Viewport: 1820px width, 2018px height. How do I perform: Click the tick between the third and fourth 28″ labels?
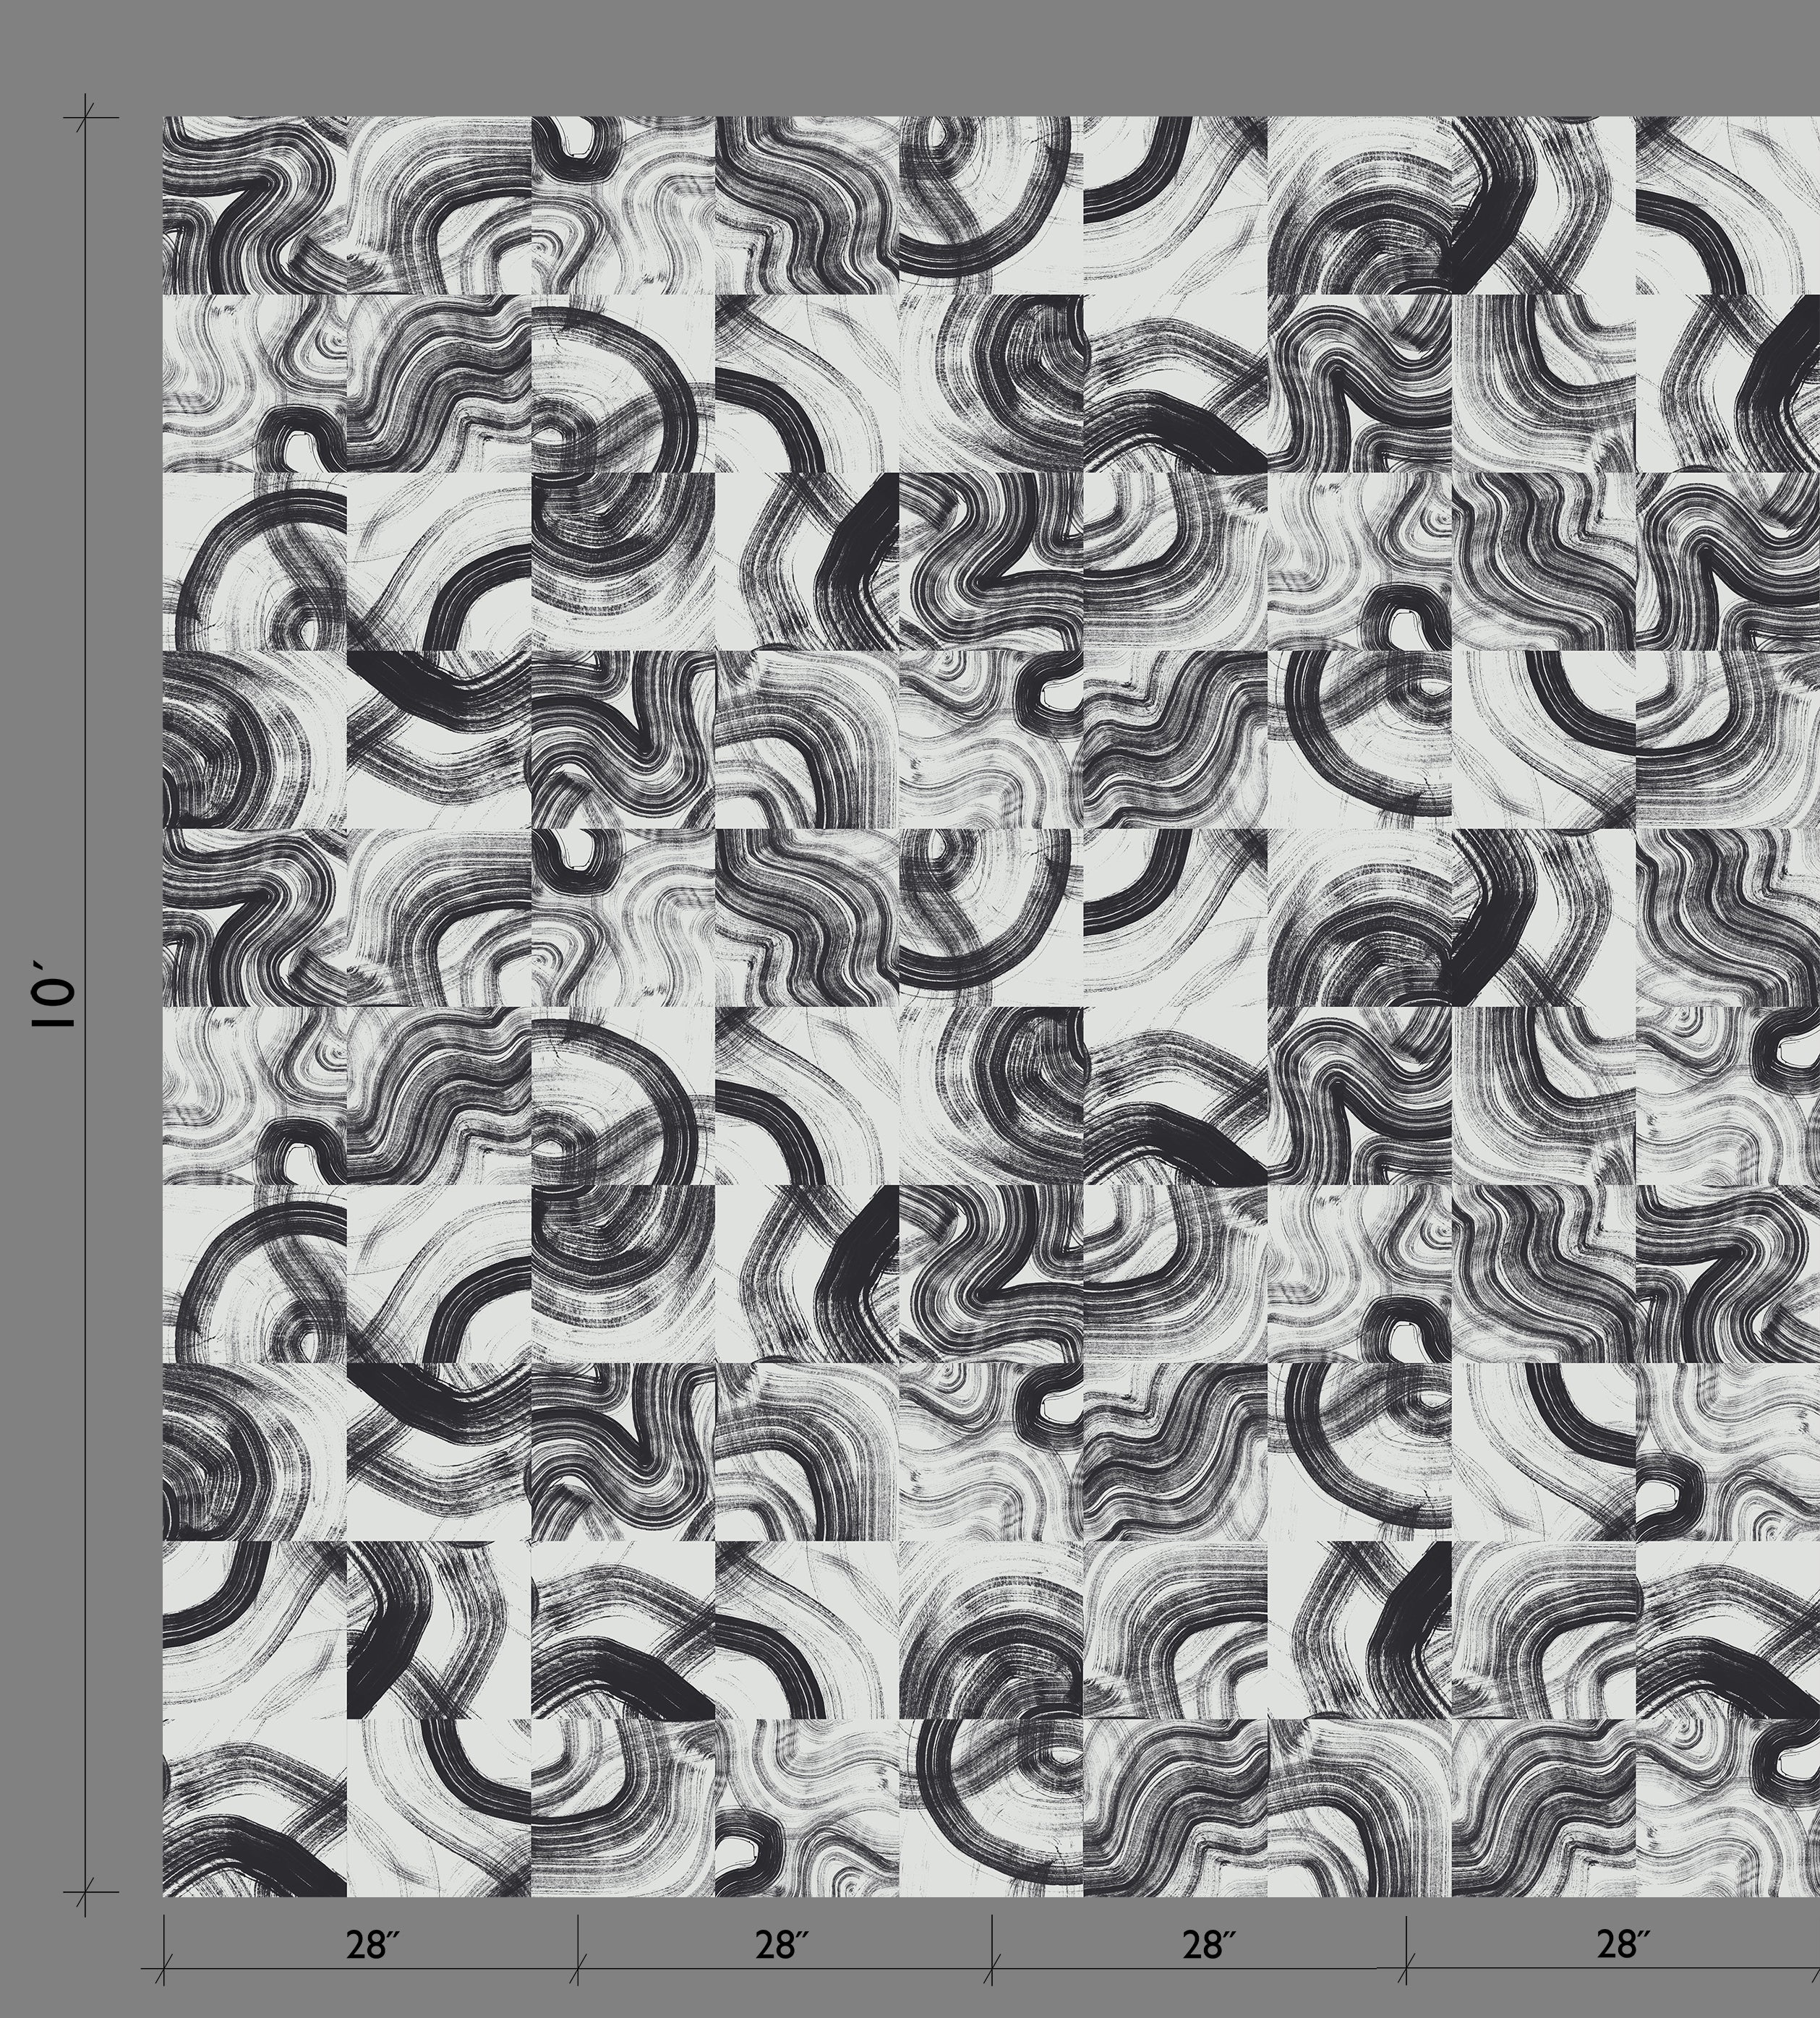click(x=1406, y=1969)
